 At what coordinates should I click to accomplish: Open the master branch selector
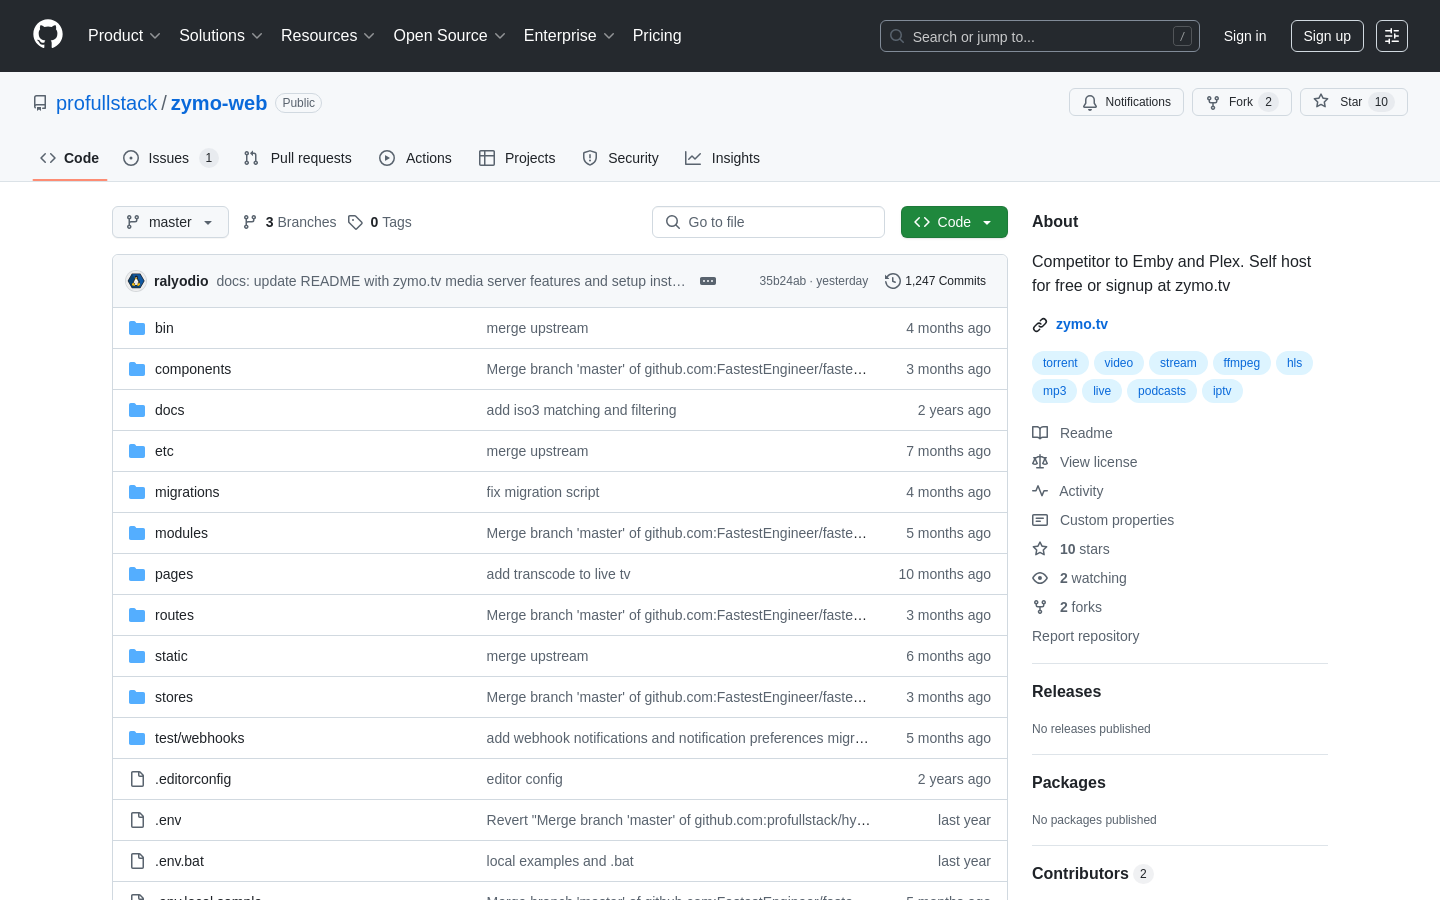[x=170, y=222]
